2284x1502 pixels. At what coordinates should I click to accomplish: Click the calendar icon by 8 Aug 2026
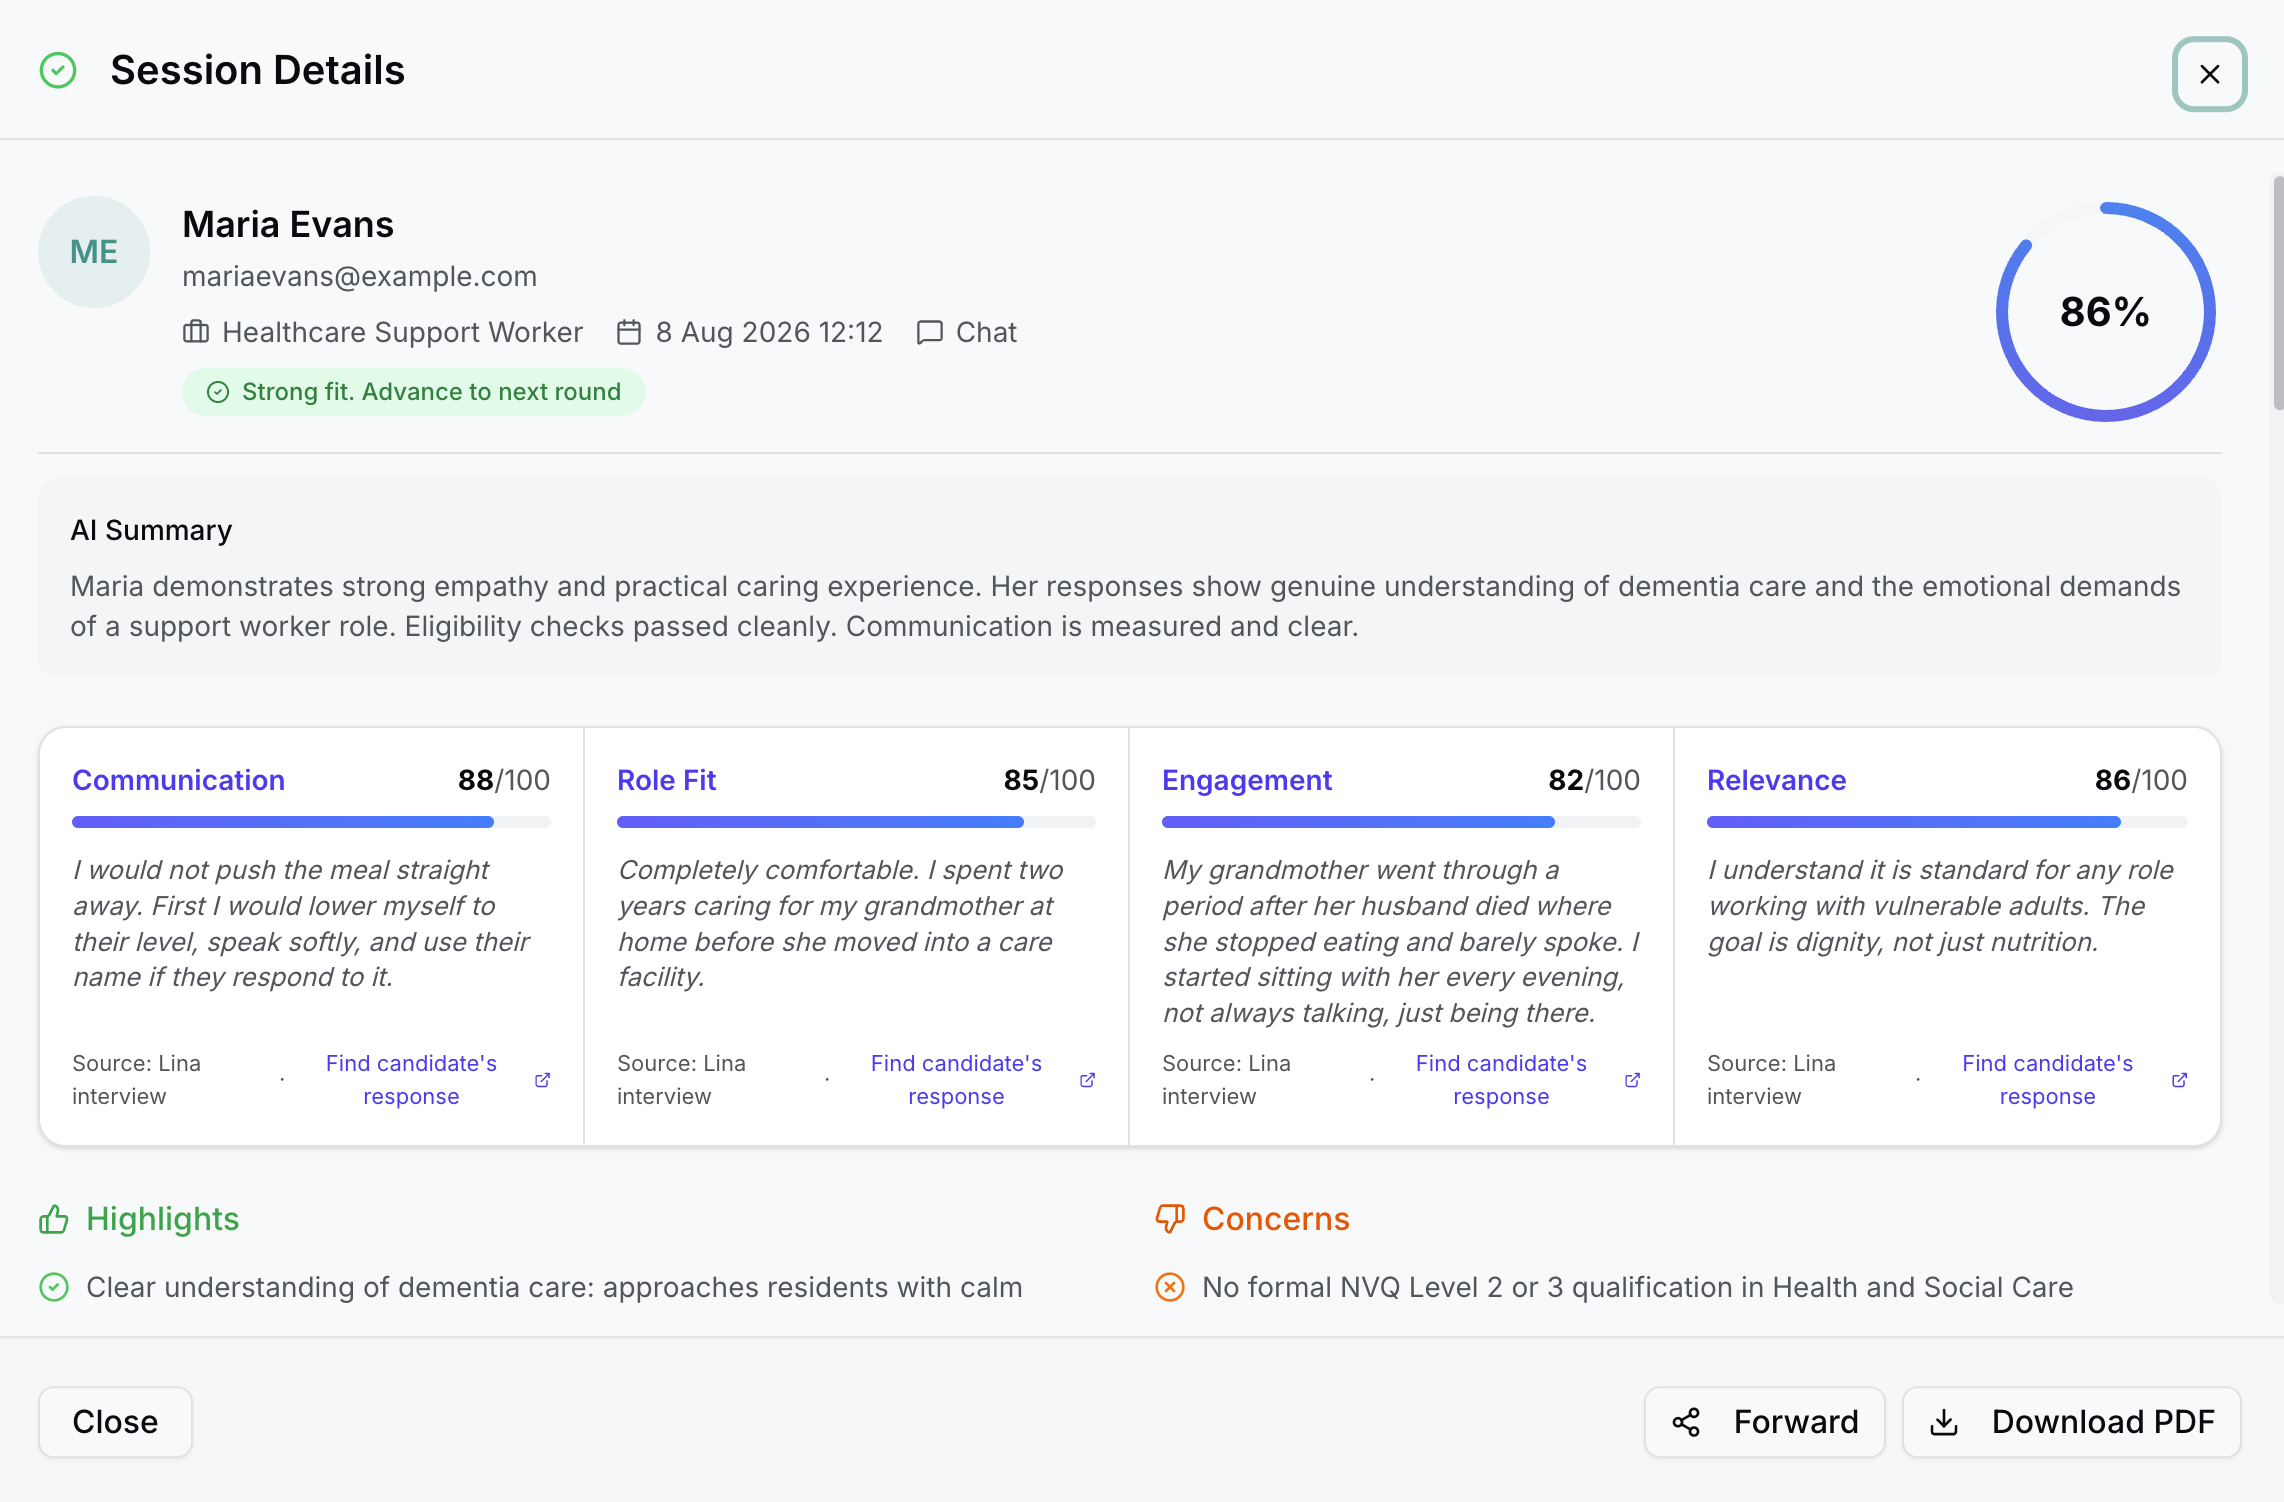click(x=629, y=332)
